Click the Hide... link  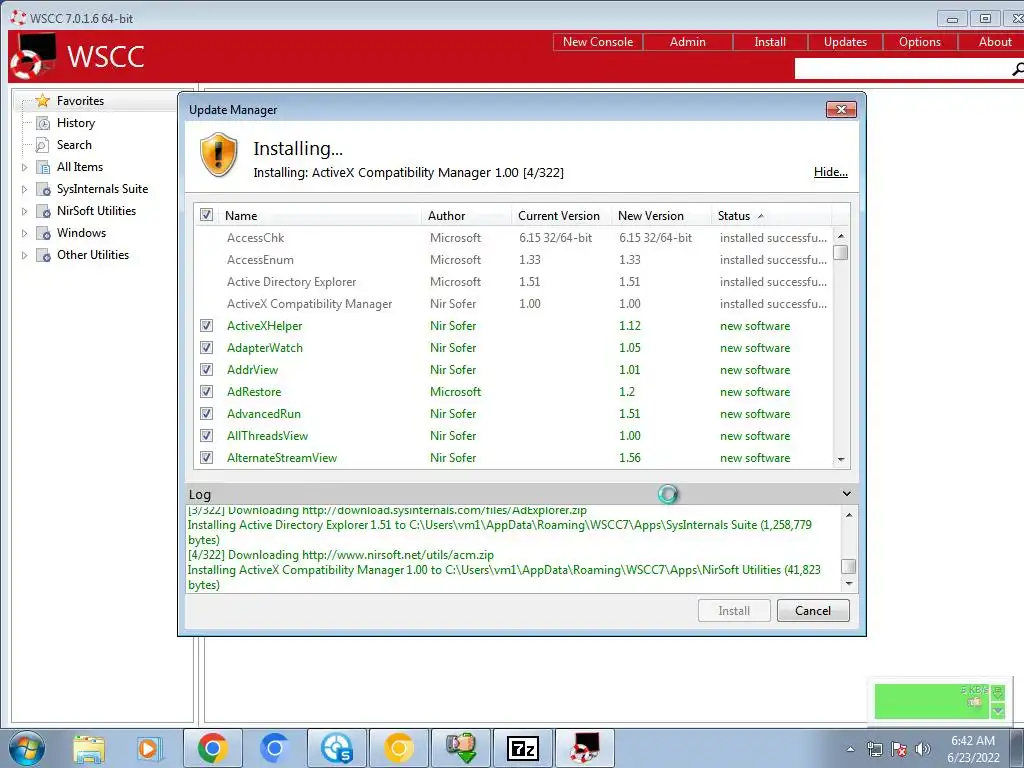pyautogui.click(x=831, y=172)
